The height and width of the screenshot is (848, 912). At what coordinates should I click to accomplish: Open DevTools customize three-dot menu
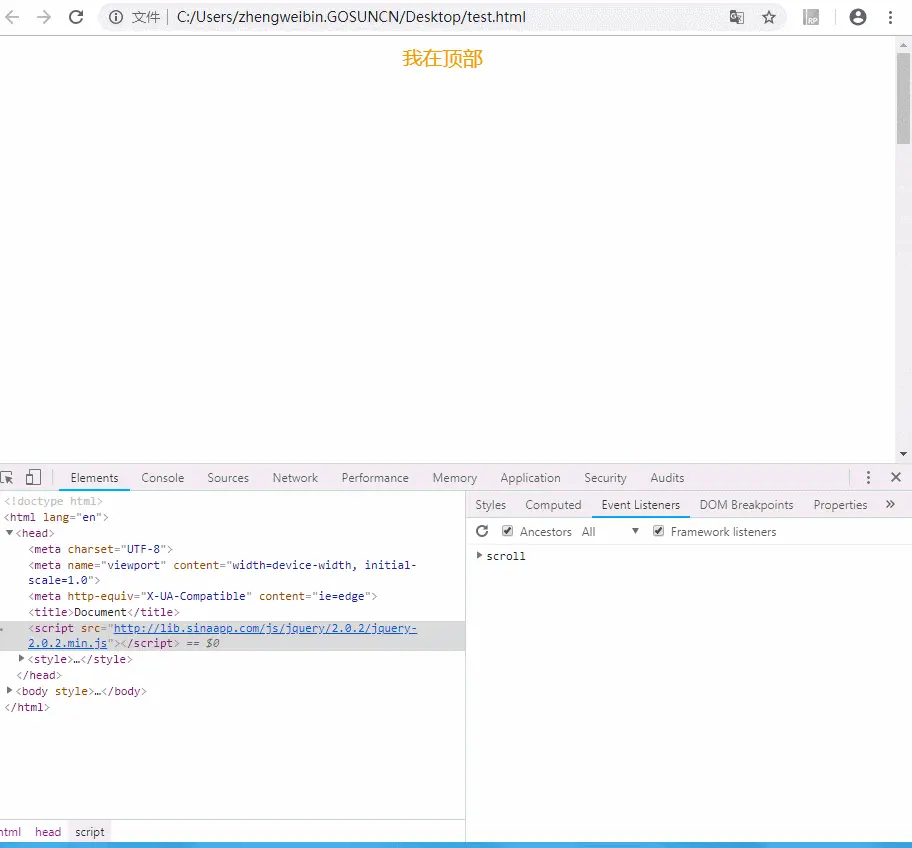click(868, 478)
